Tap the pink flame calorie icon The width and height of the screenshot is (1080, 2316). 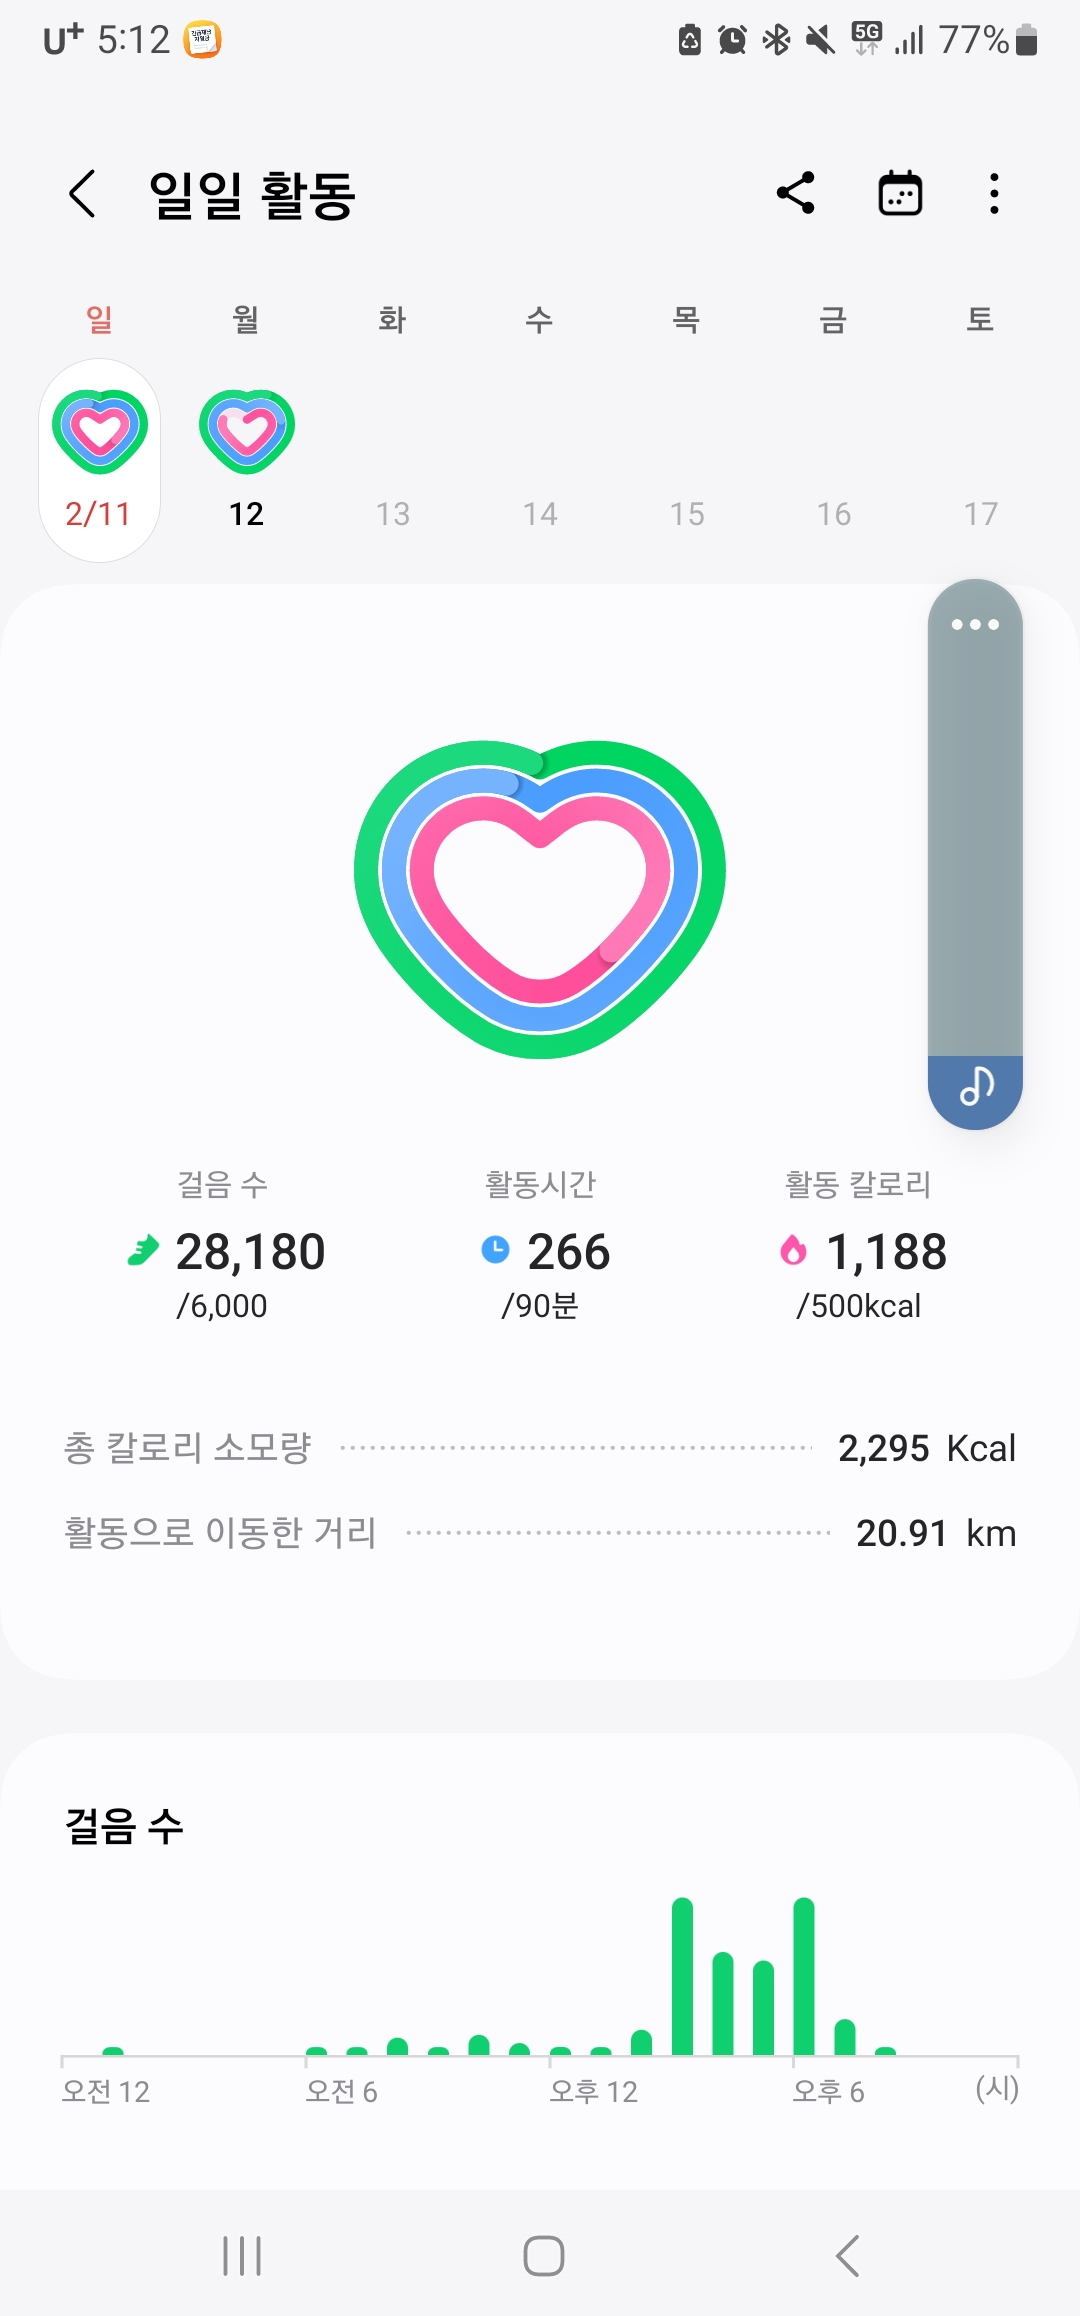tap(793, 1250)
